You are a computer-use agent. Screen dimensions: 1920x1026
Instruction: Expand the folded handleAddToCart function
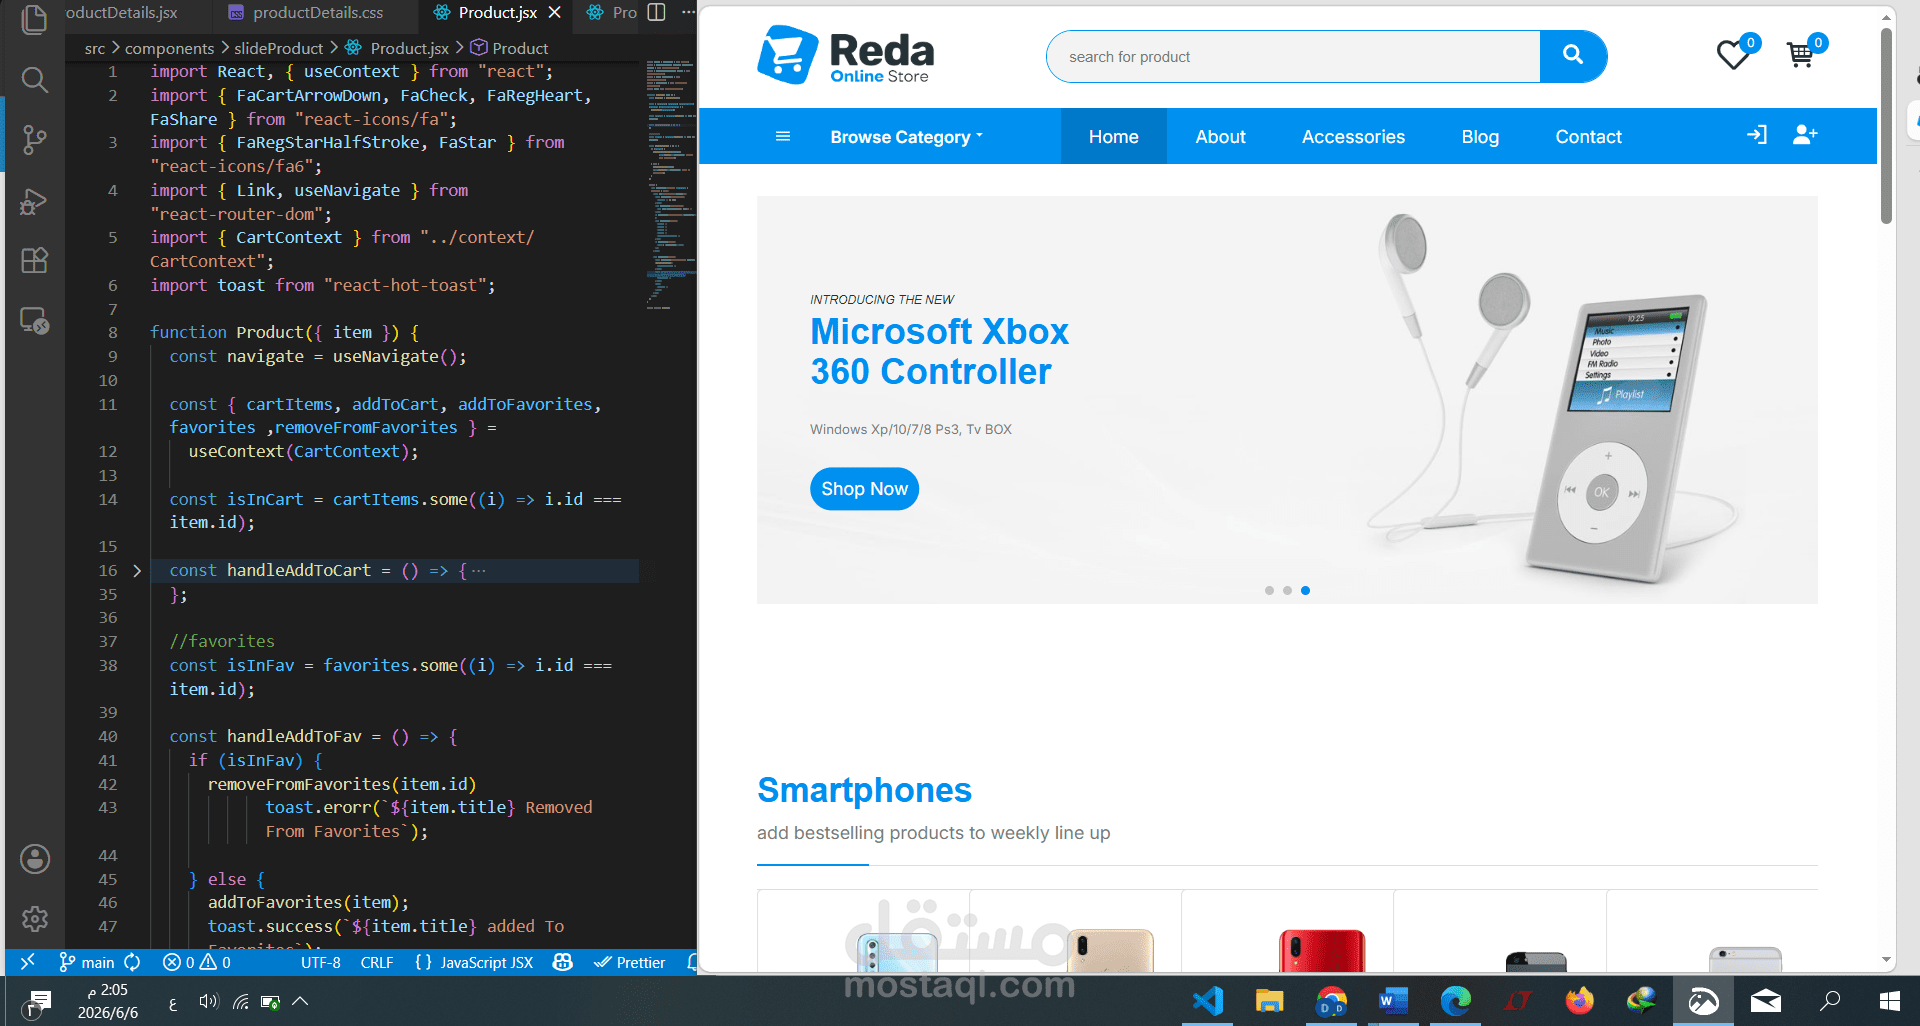click(137, 571)
